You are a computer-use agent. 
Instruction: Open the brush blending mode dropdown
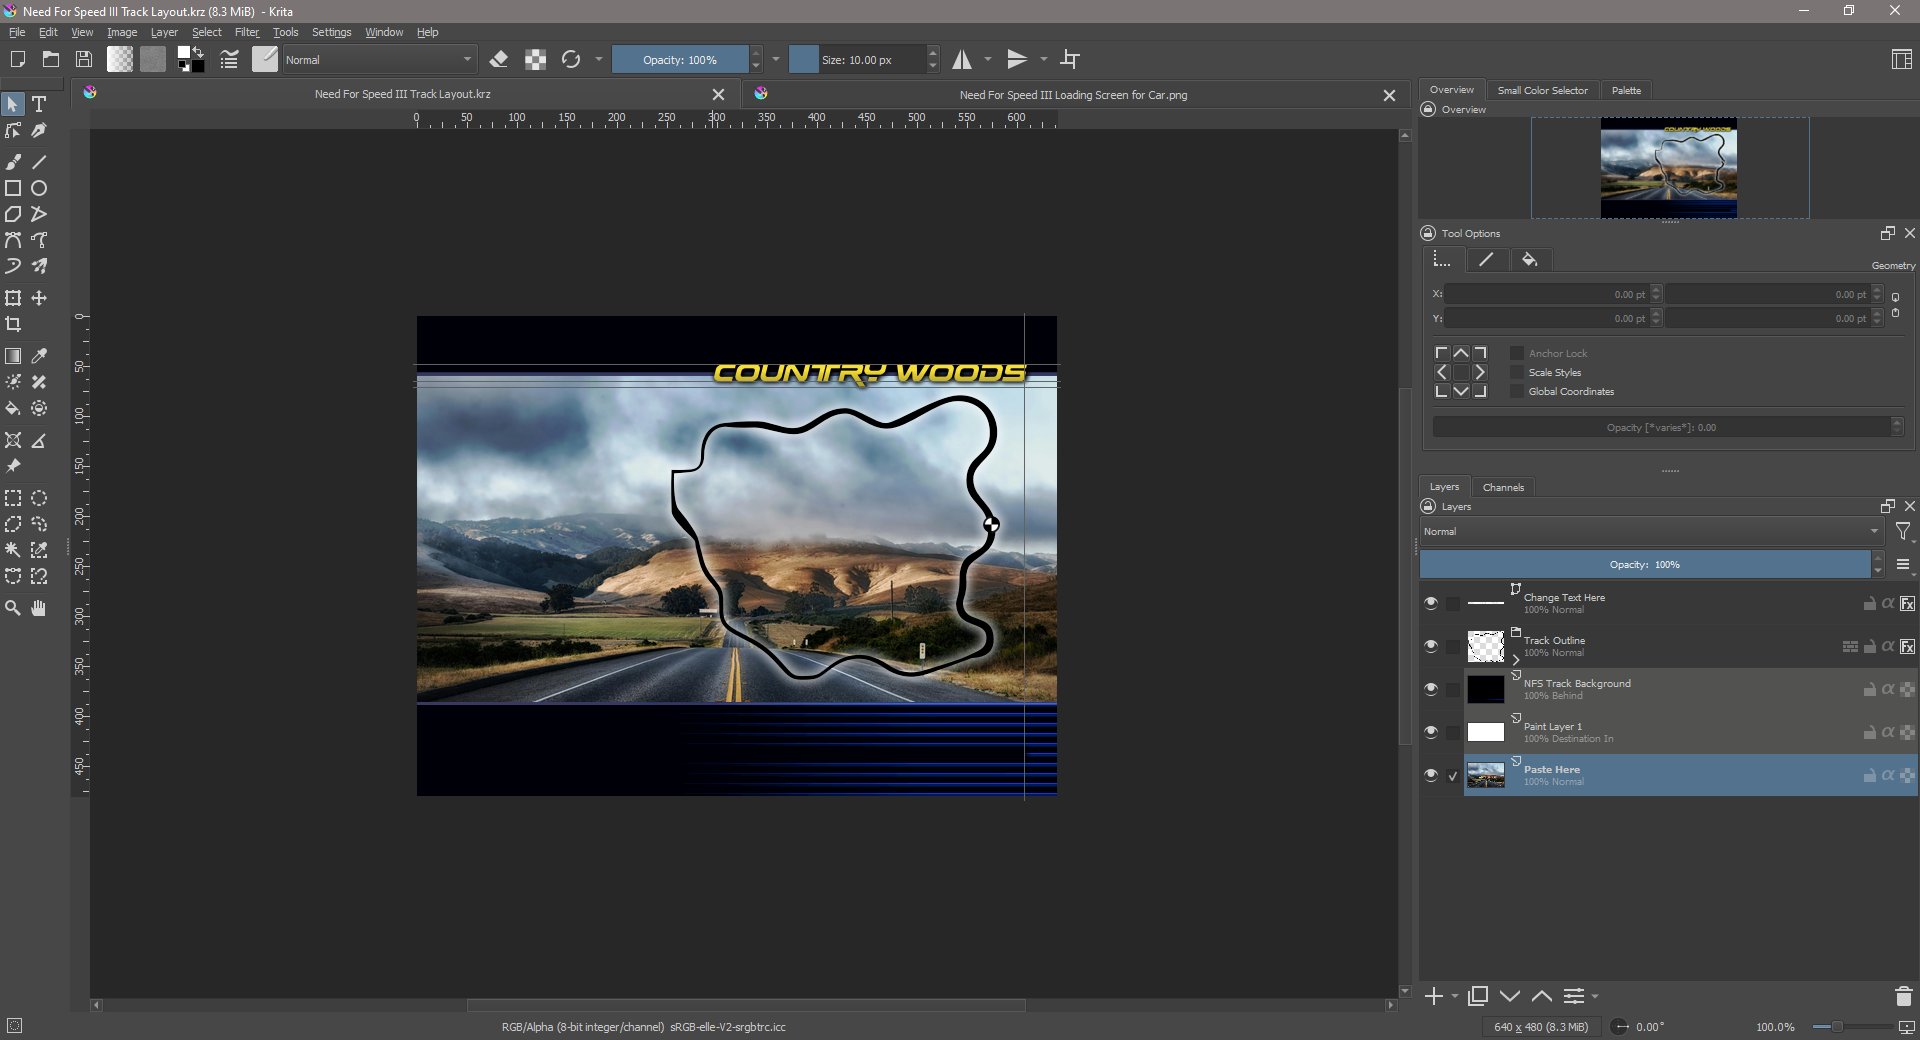(378, 60)
